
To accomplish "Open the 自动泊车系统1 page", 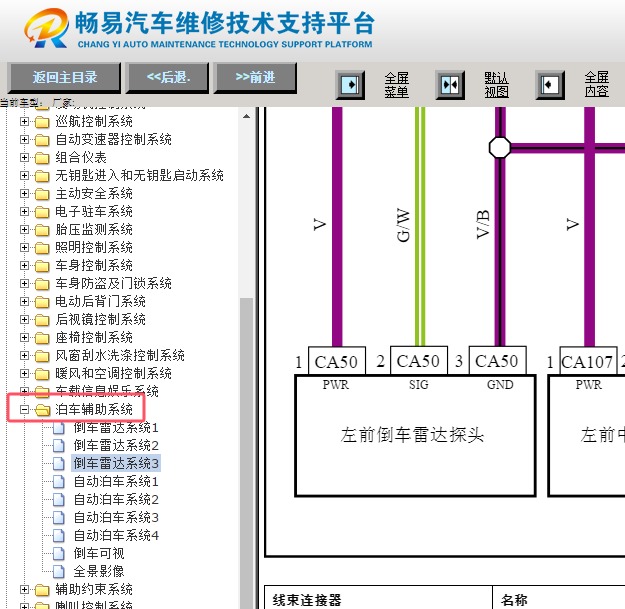I will click(x=116, y=481).
